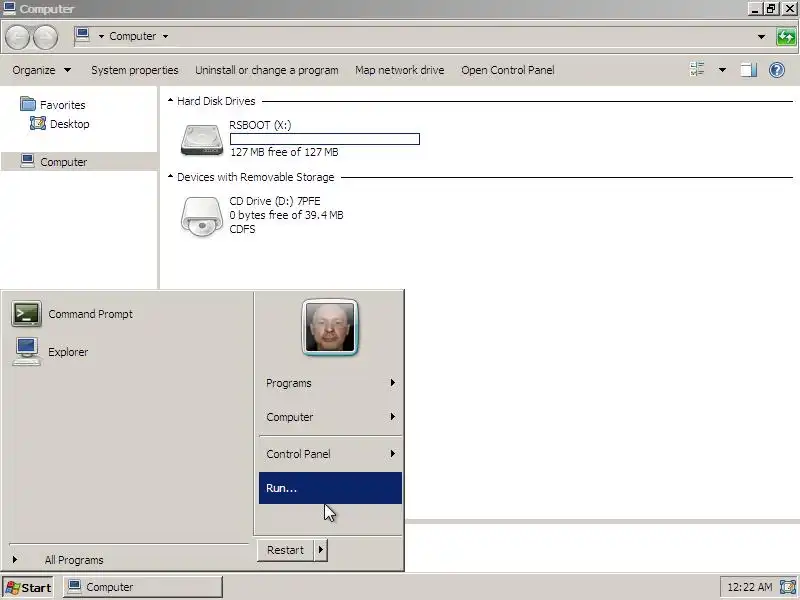The width and height of the screenshot is (800, 600).
Task: Click the Desktop icon in the navigation pane
Action: point(38,123)
